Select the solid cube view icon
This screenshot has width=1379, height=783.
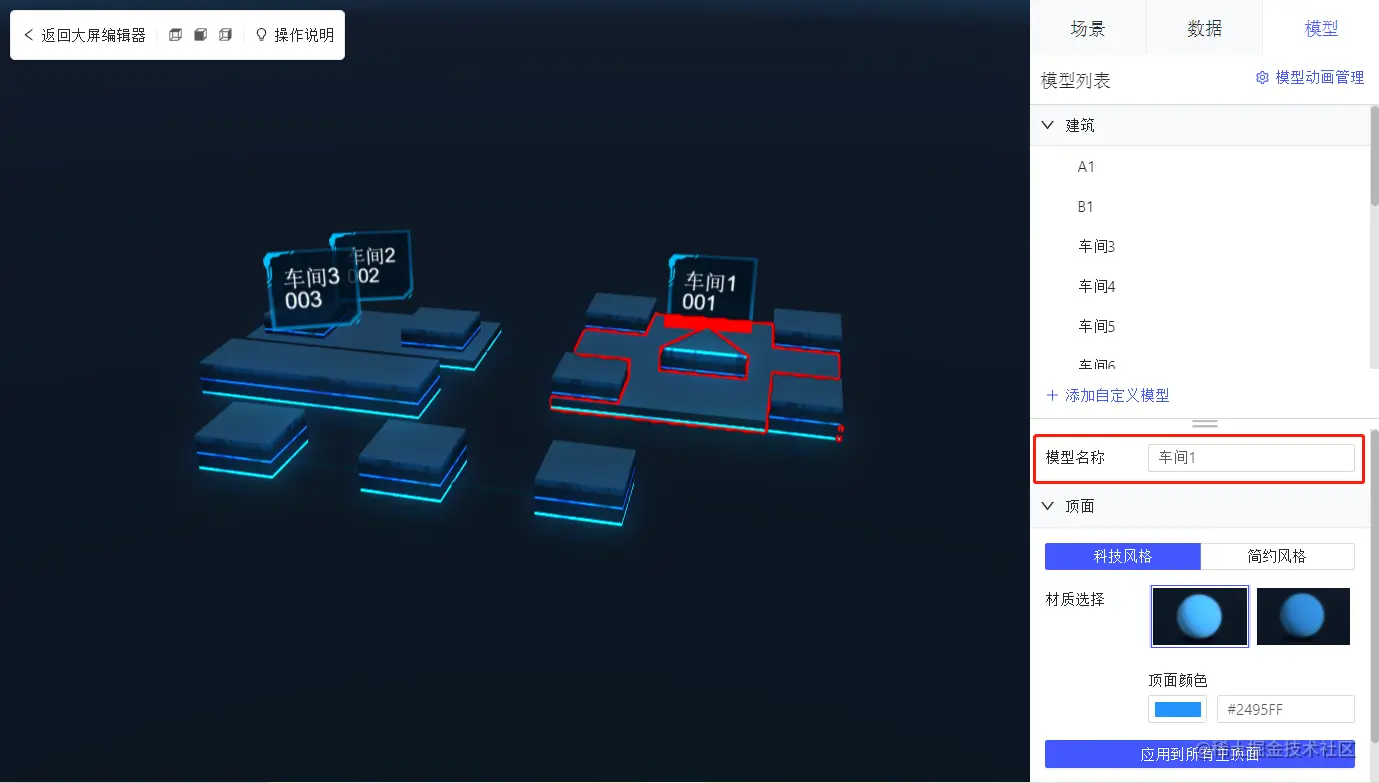coord(200,35)
